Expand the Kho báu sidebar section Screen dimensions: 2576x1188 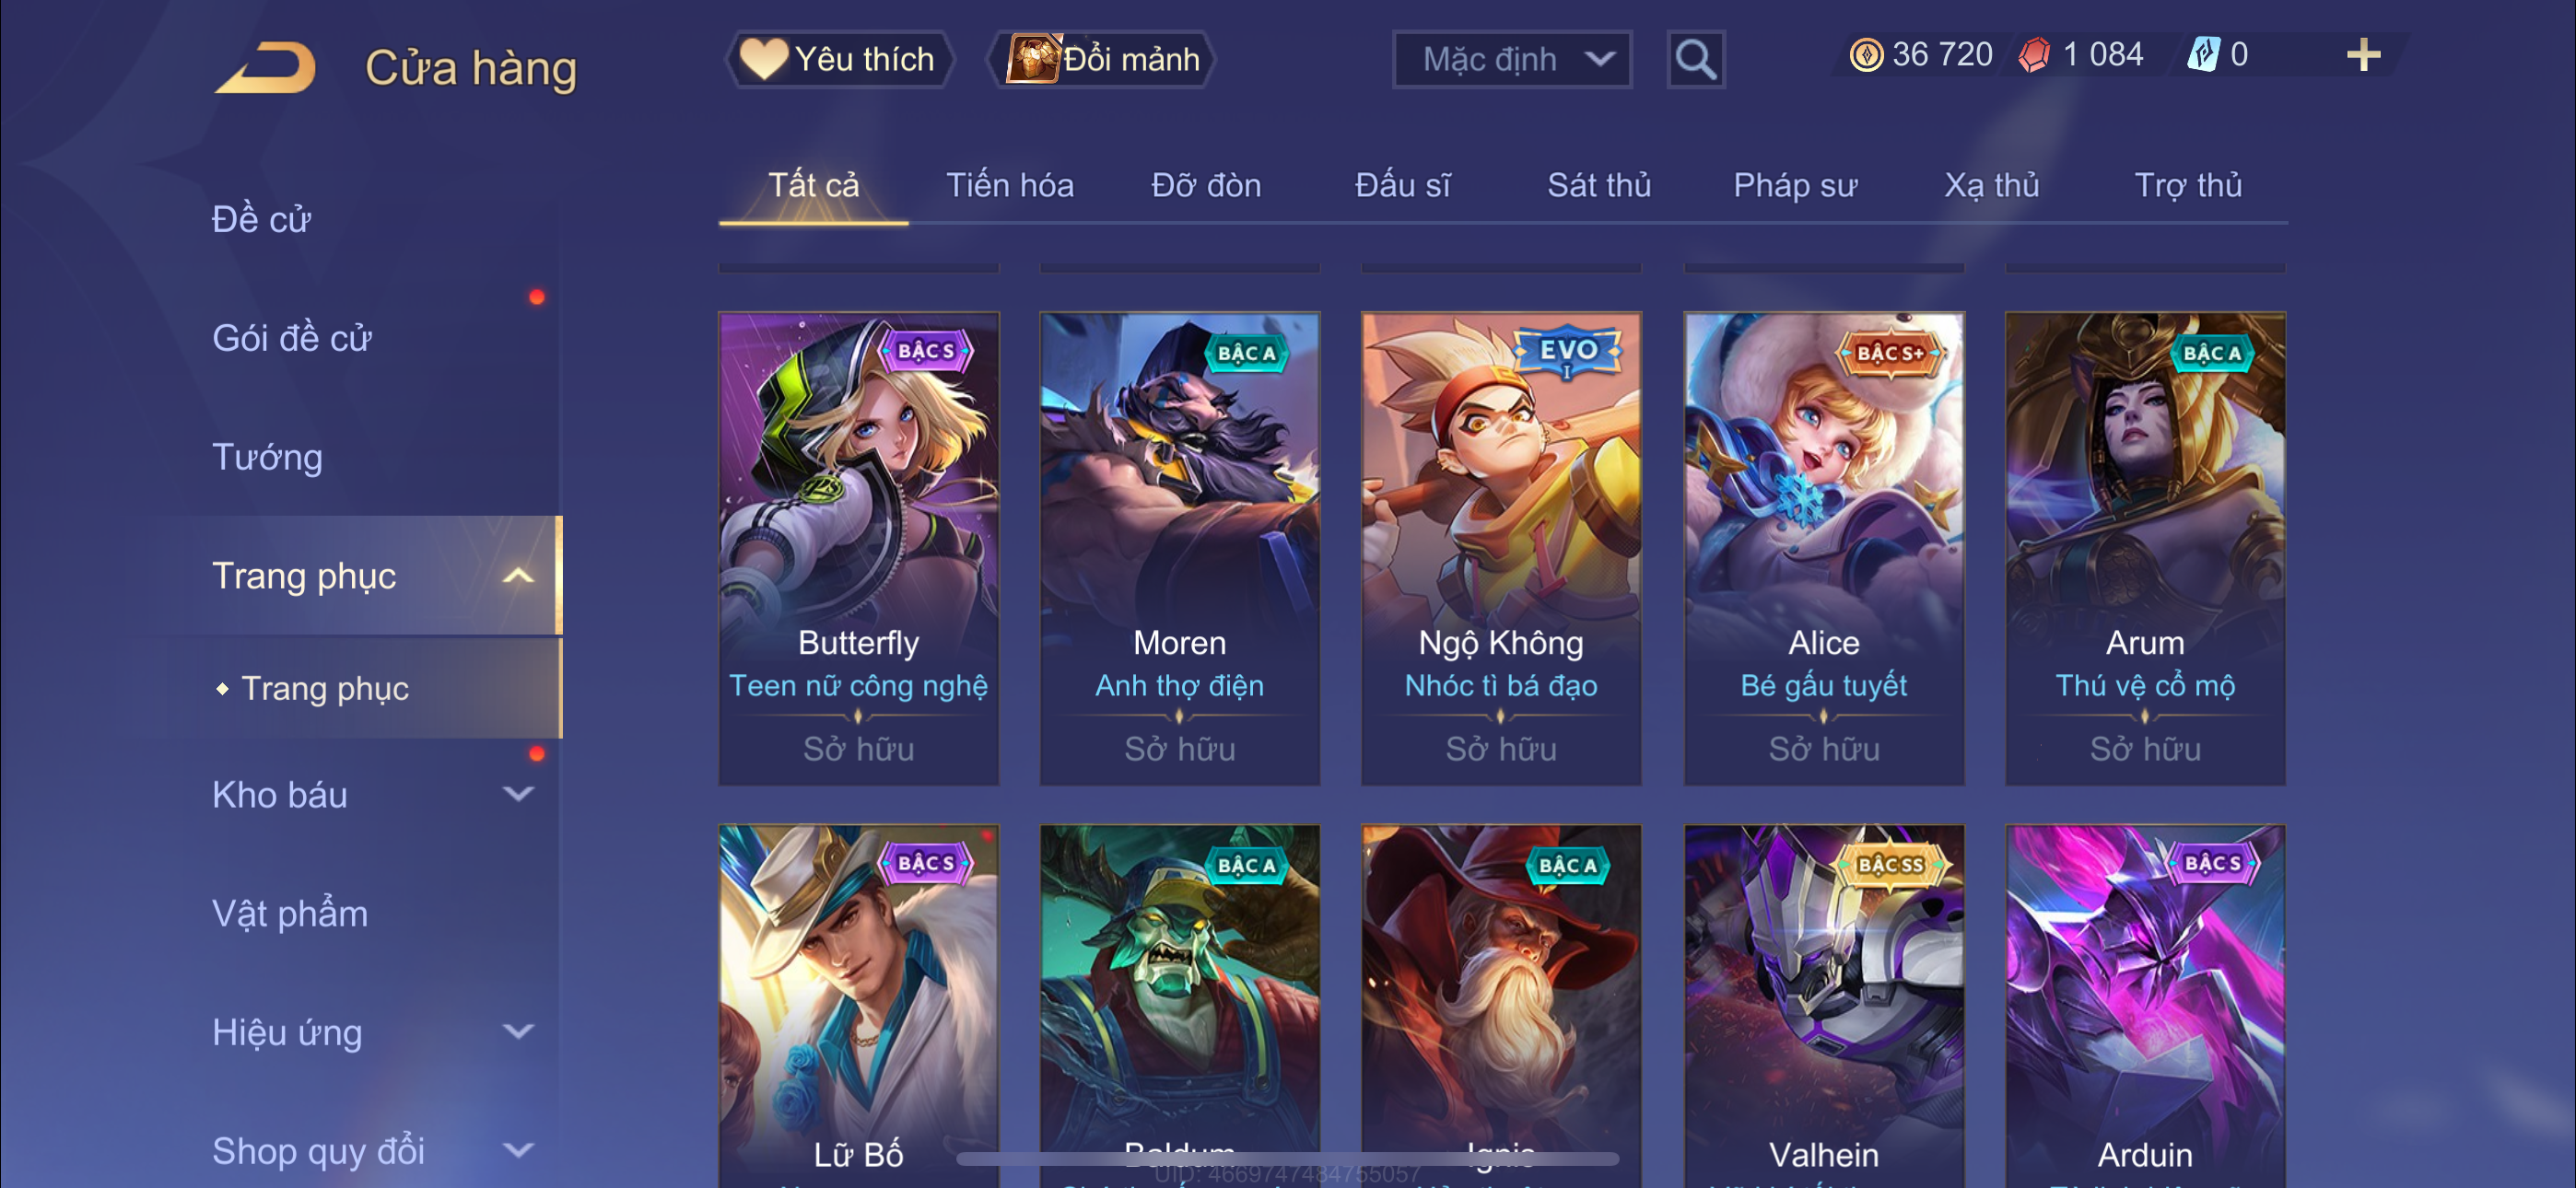(x=518, y=794)
